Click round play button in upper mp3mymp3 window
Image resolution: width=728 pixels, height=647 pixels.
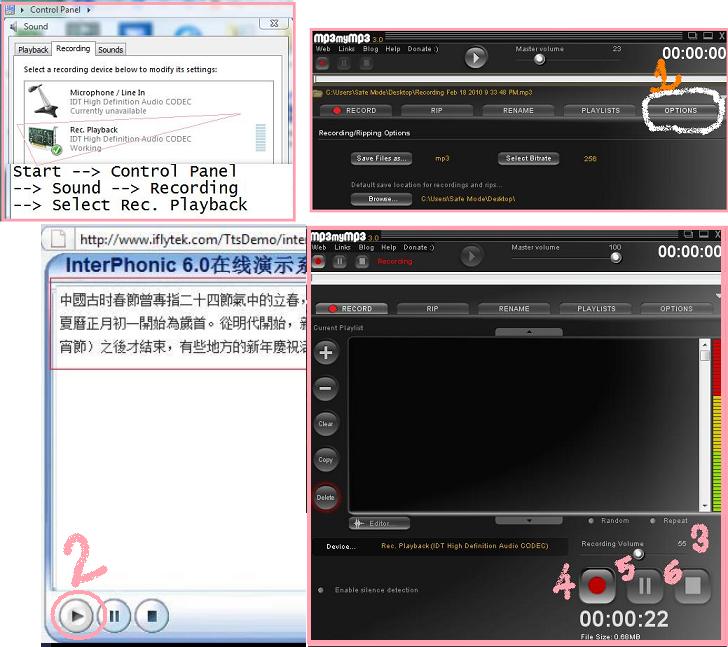[475, 58]
